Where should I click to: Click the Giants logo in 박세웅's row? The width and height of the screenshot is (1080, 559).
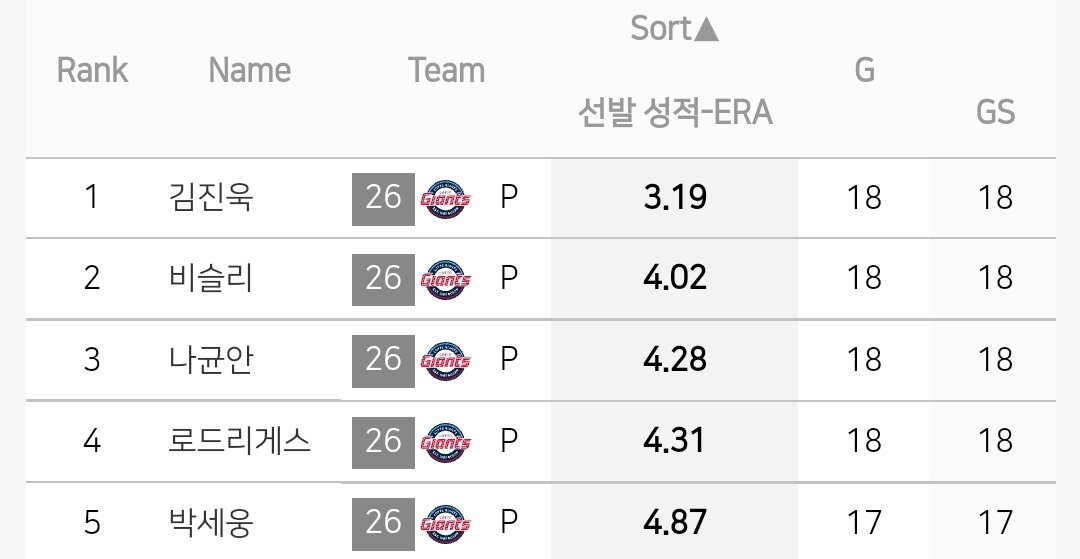[x=446, y=524]
